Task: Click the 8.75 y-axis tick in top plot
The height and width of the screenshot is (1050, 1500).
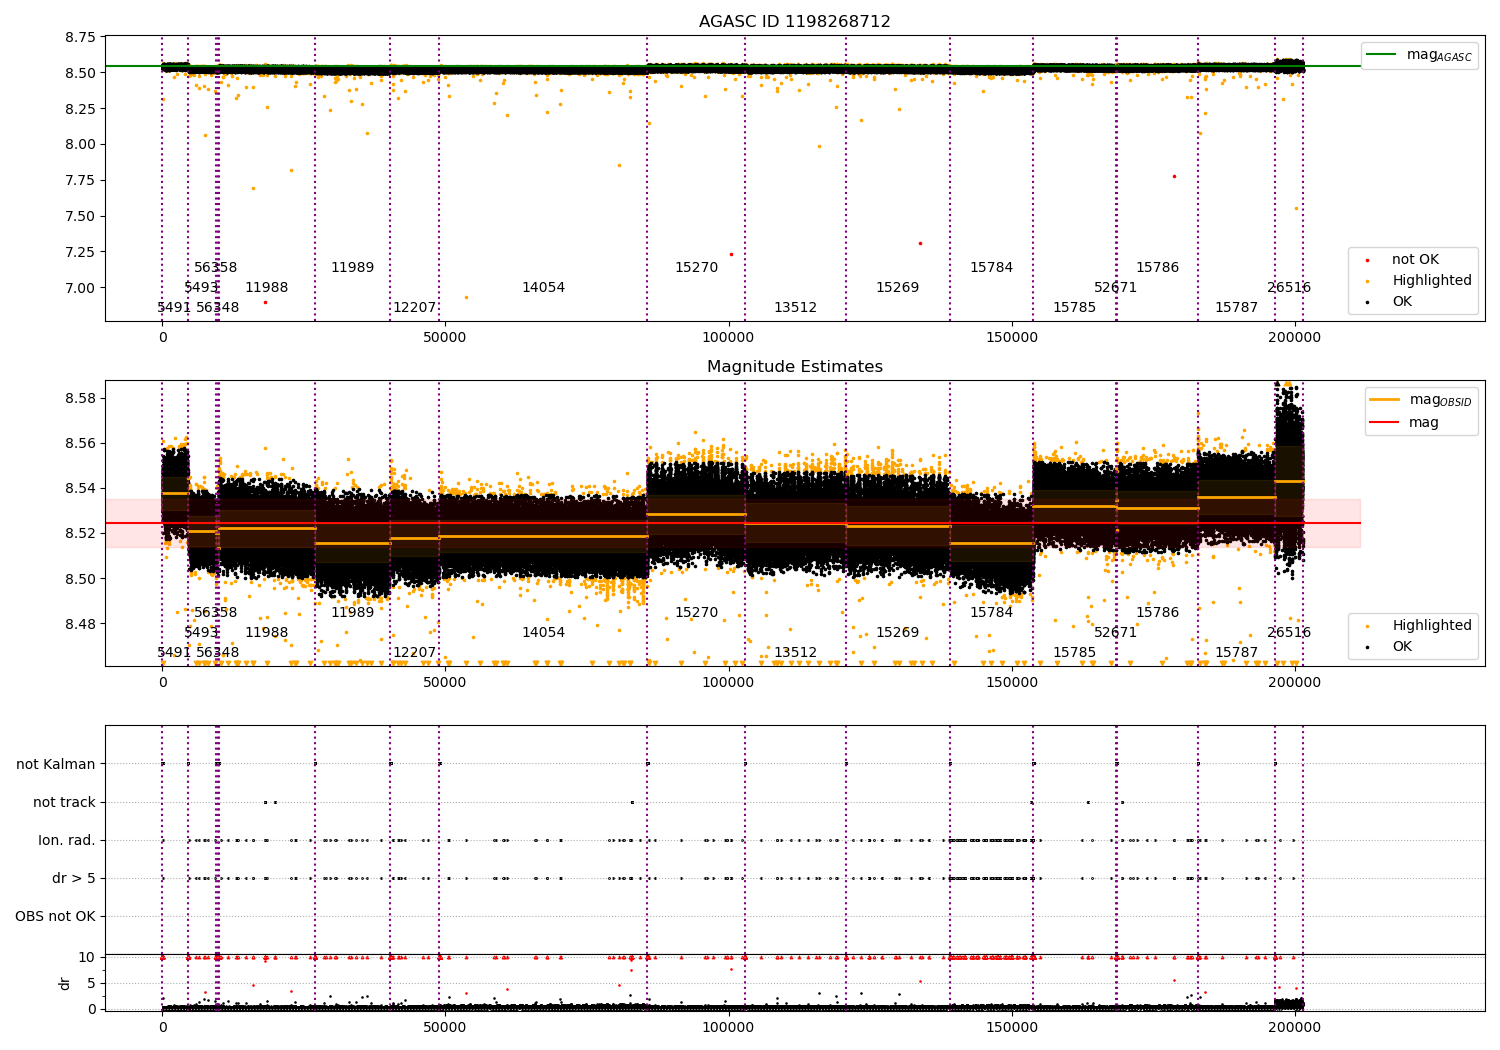Action: pos(80,38)
